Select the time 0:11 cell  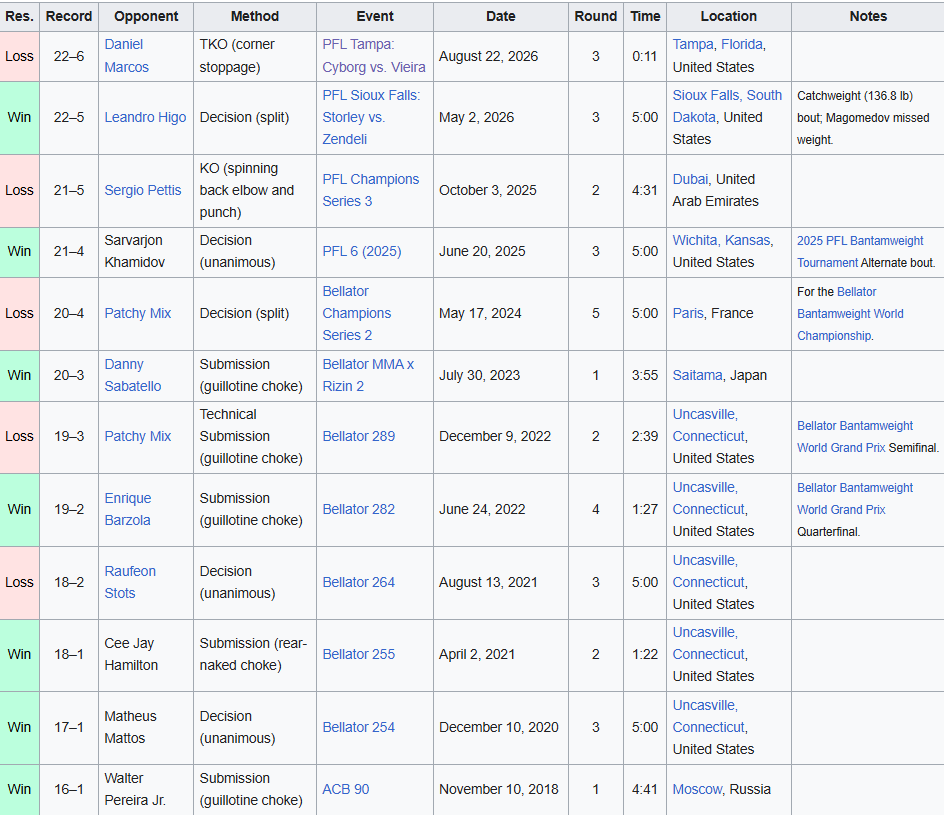coord(645,56)
